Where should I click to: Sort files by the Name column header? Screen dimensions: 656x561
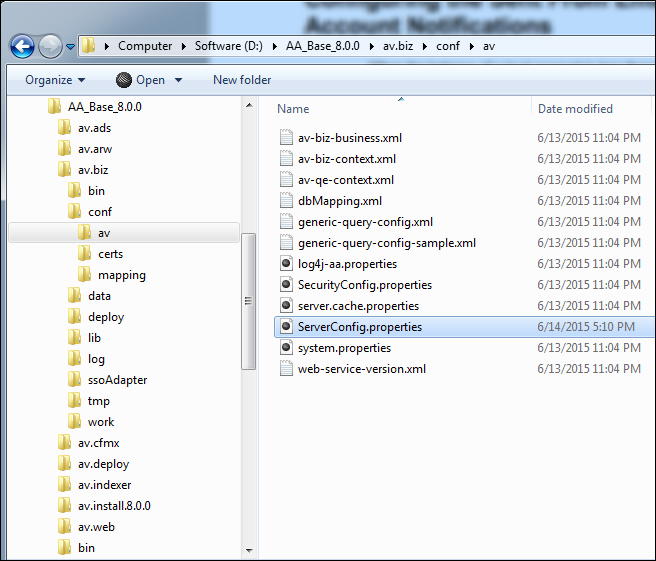(293, 109)
